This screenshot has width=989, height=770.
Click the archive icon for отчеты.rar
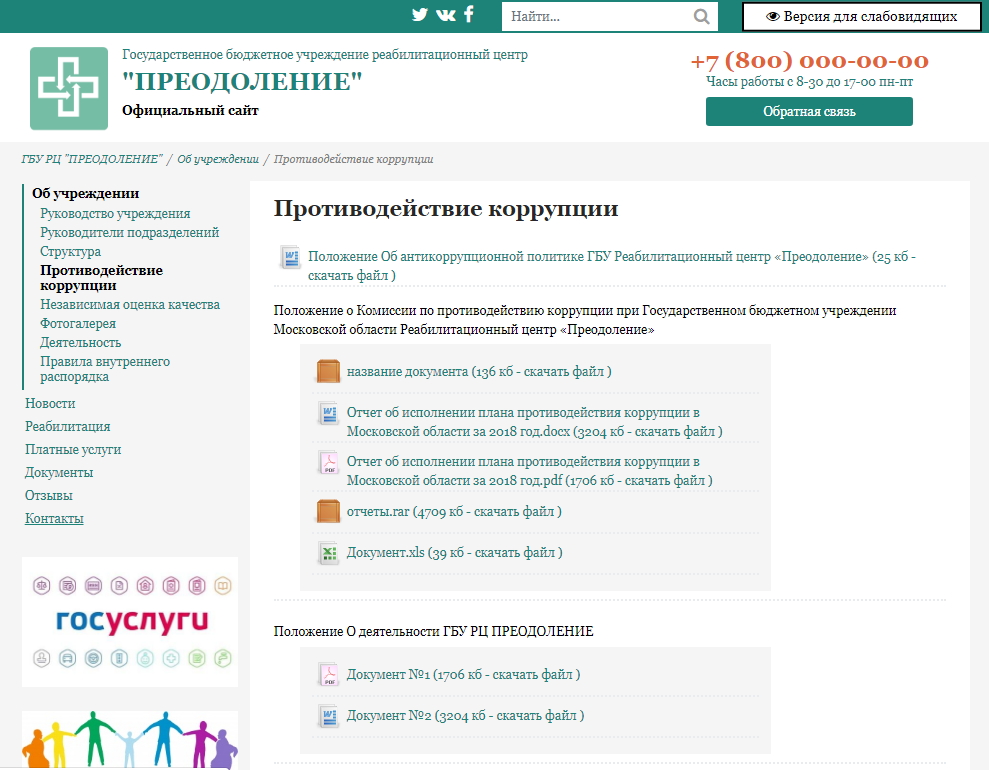point(328,511)
